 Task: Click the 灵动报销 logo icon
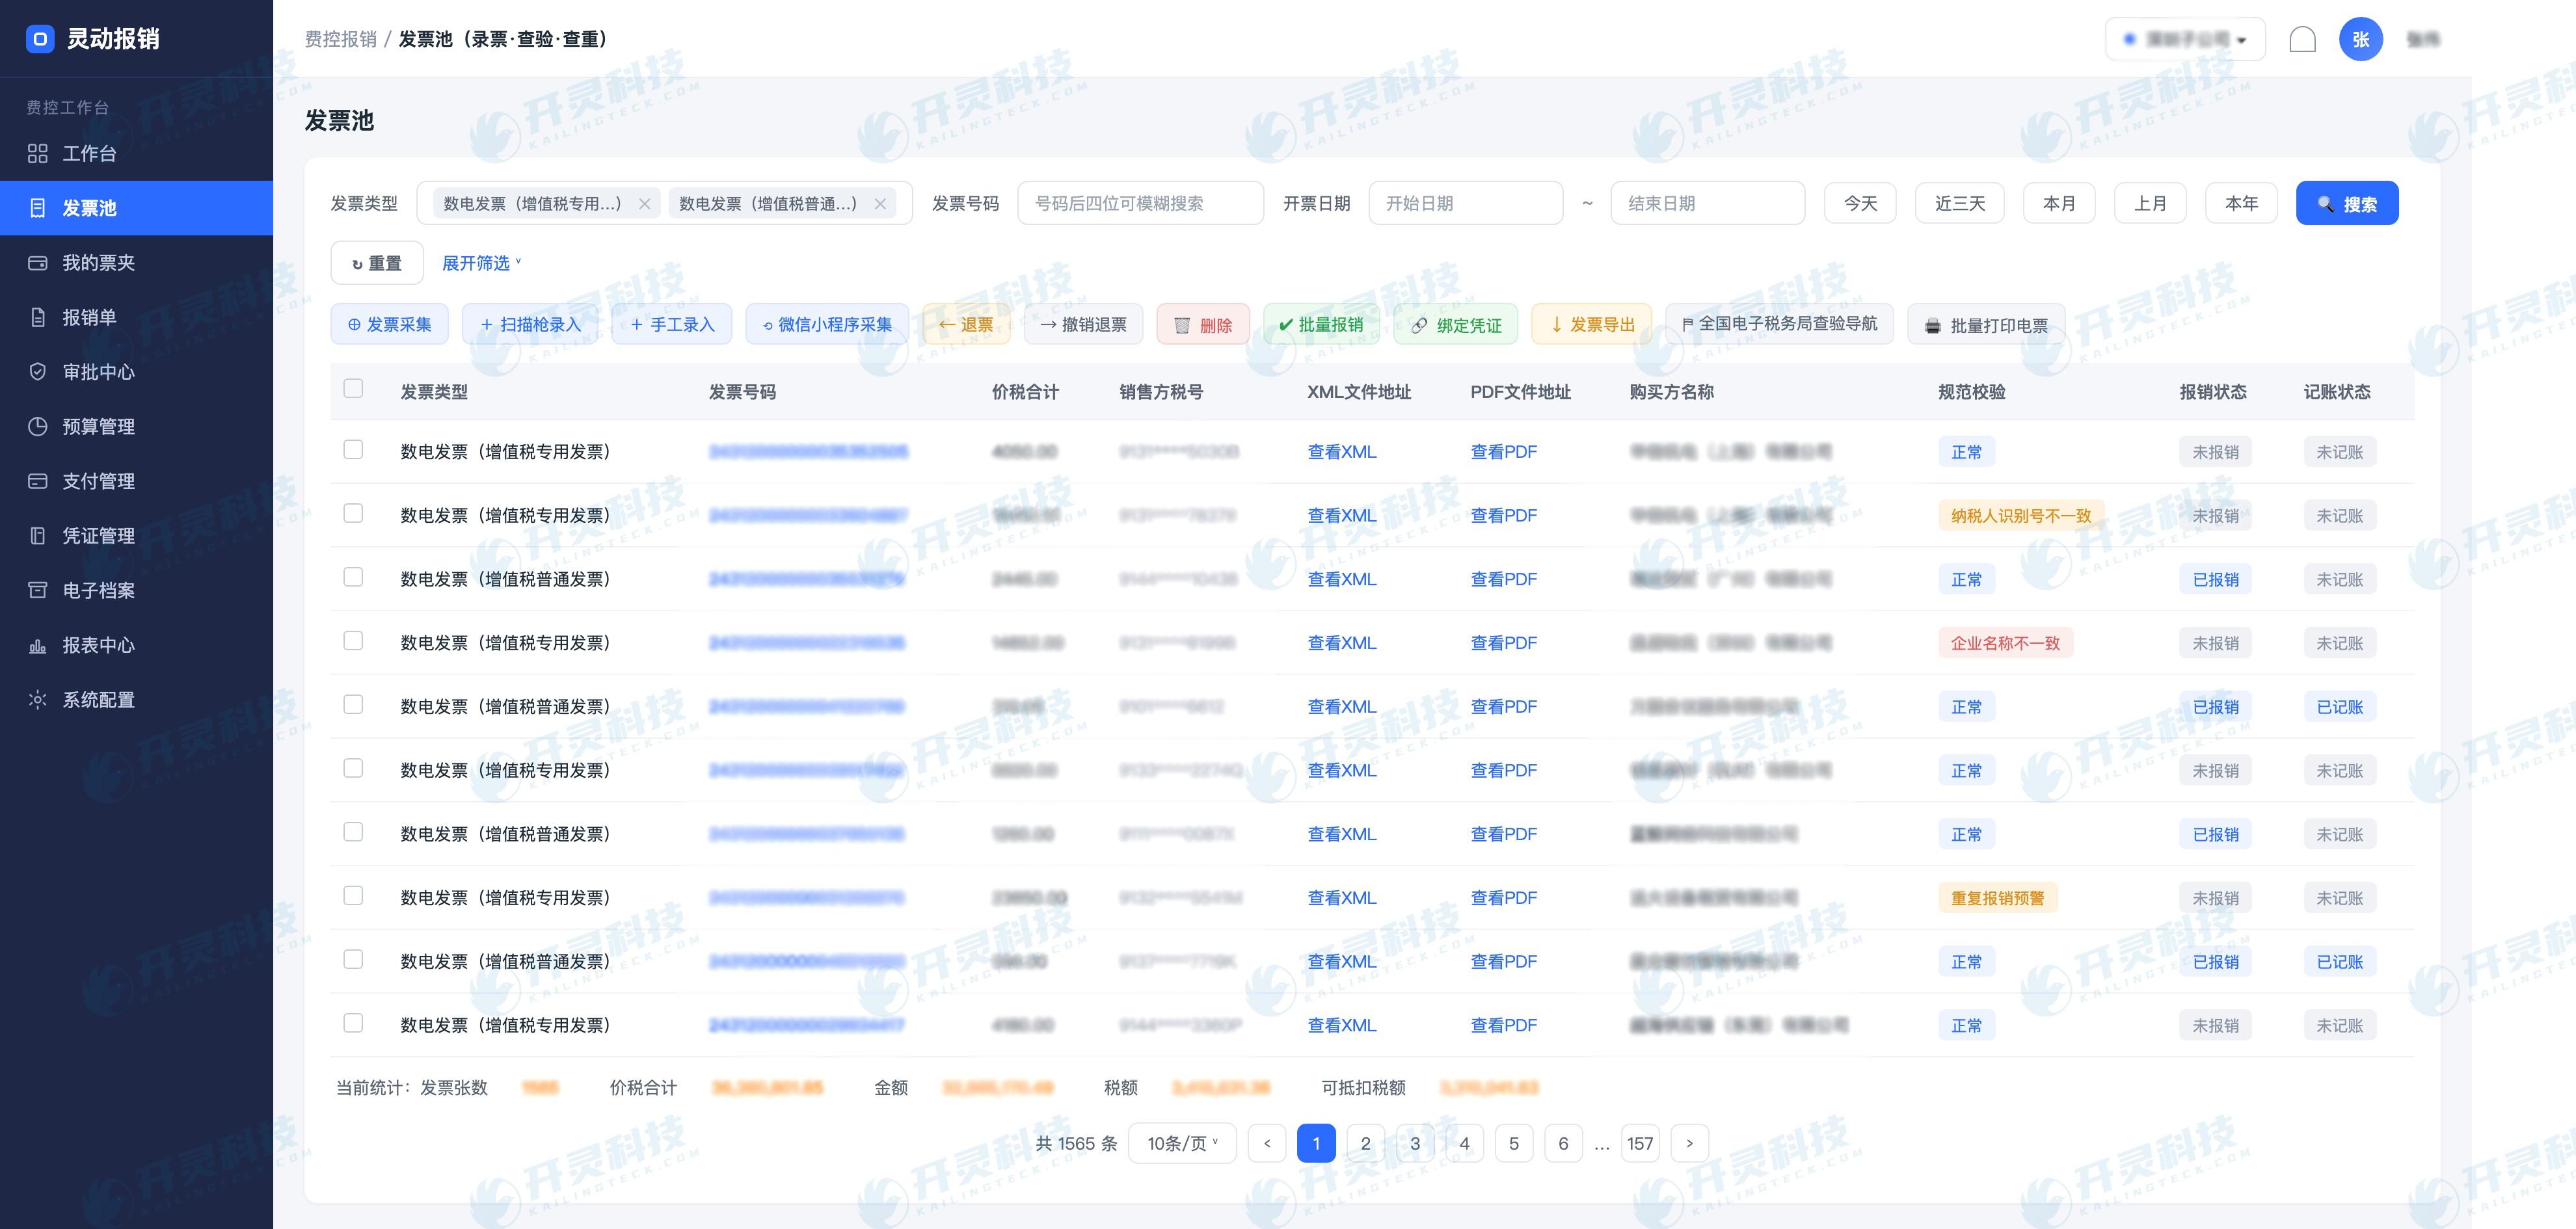[40, 39]
